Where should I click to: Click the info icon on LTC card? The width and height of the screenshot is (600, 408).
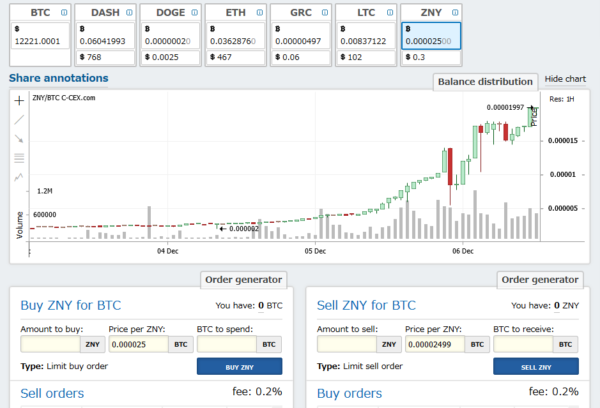[x=390, y=13]
